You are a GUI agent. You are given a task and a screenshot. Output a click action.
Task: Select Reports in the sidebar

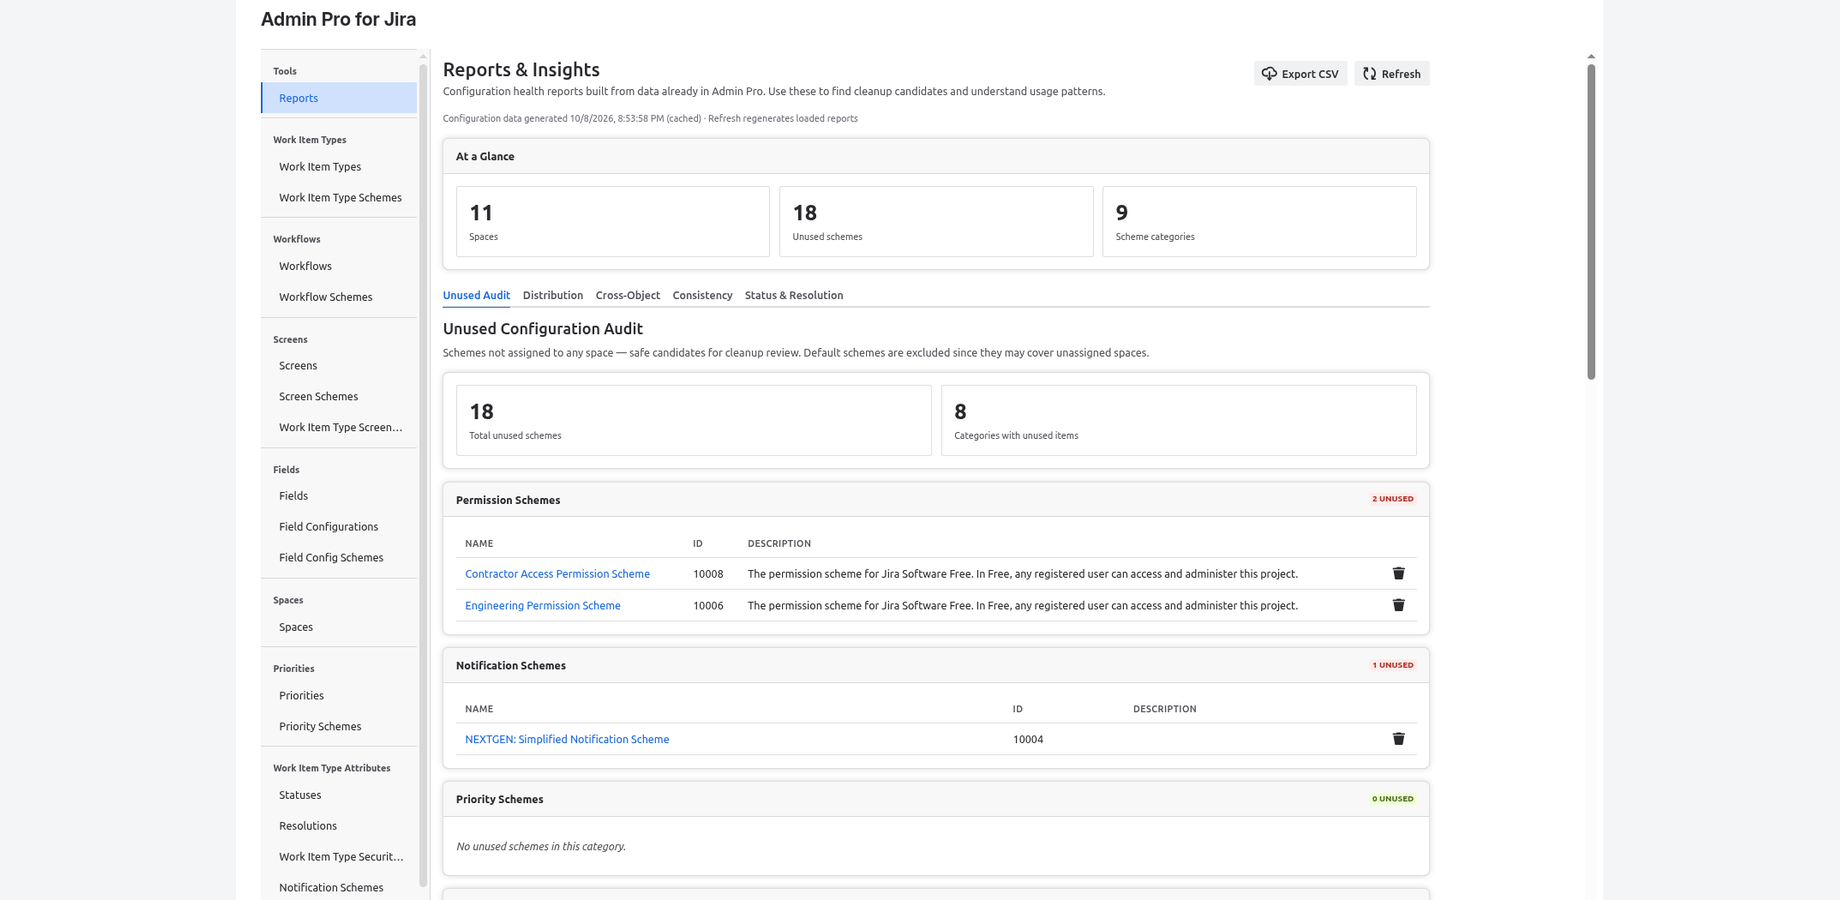[x=340, y=98]
